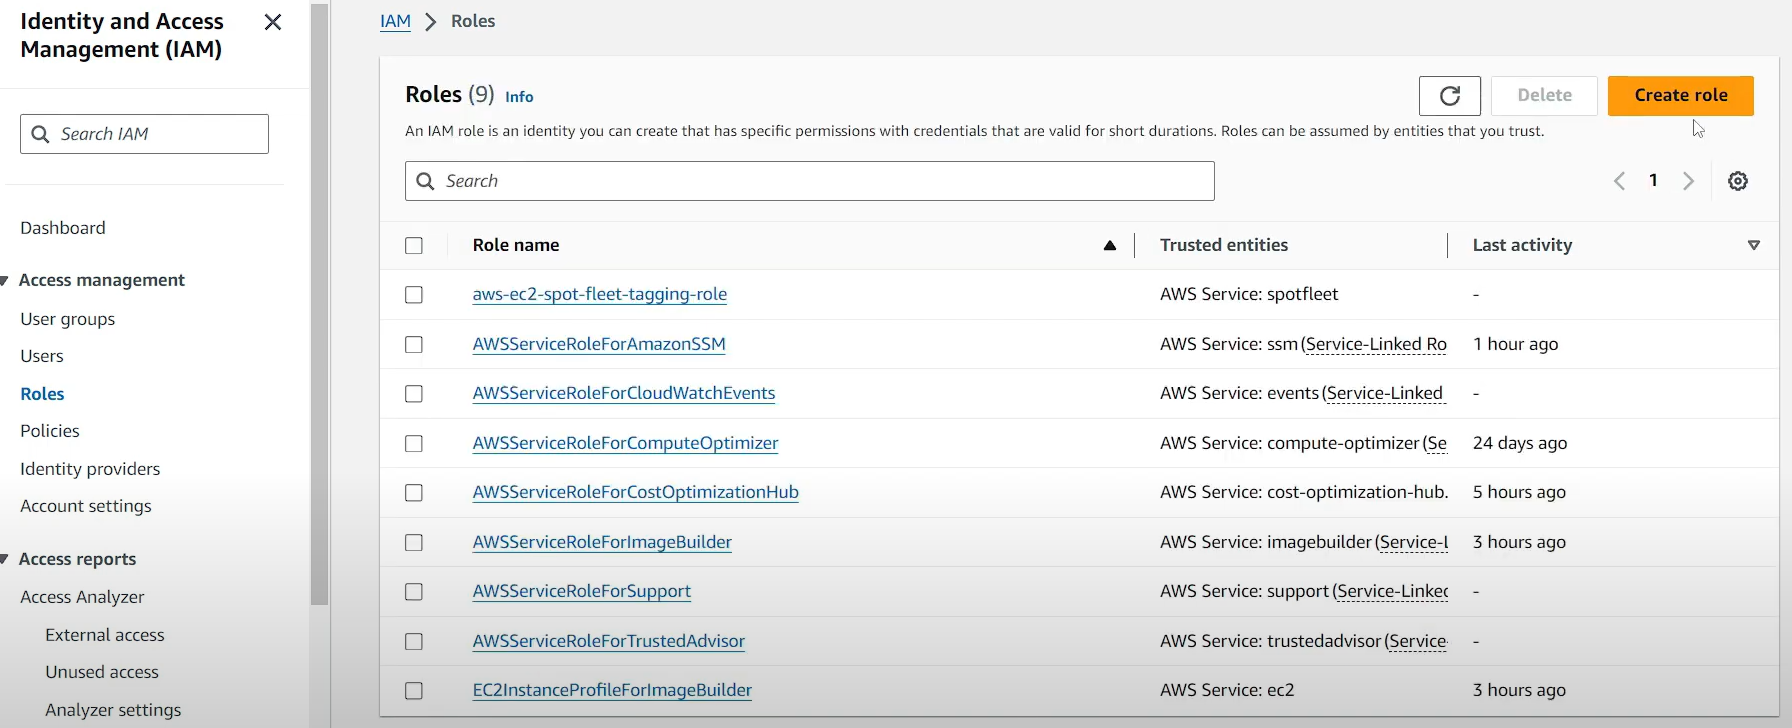The width and height of the screenshot is (1792, 728).
Task: Check the AWSServiceRoleForTrustedAdvisor row
Action: 414,641
